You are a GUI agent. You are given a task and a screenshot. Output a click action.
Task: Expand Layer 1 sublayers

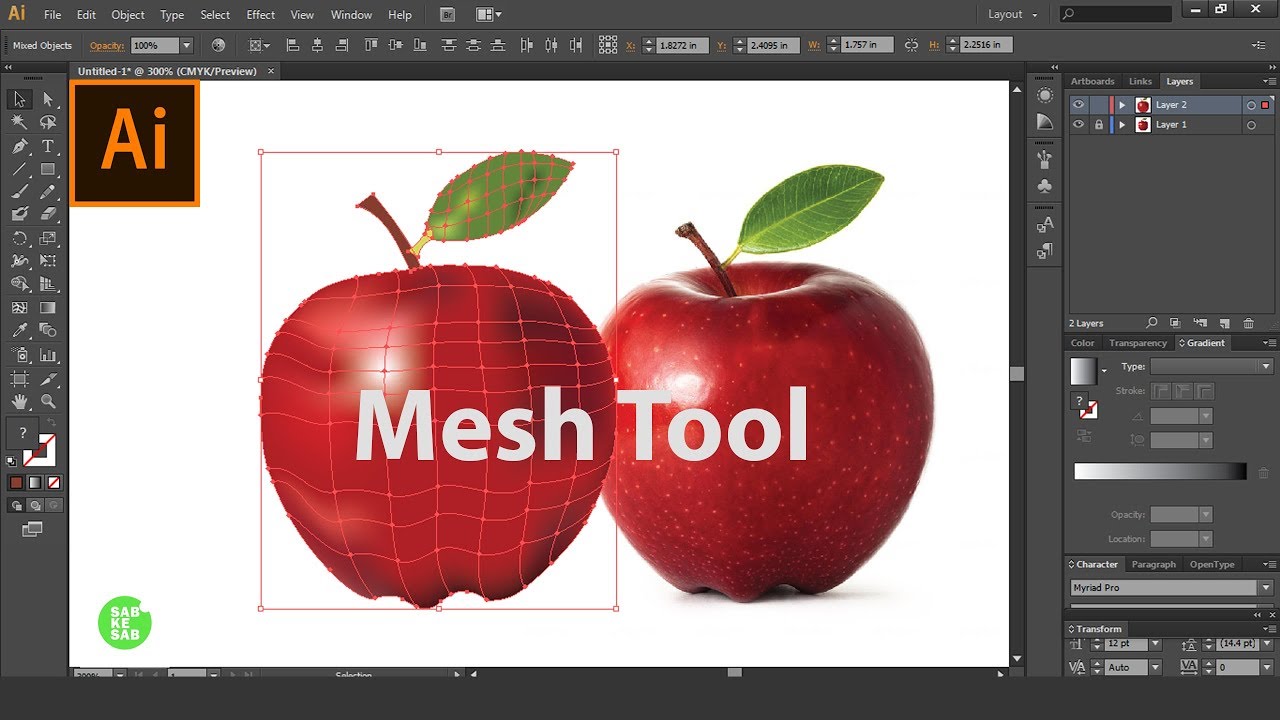(1122, 125)
